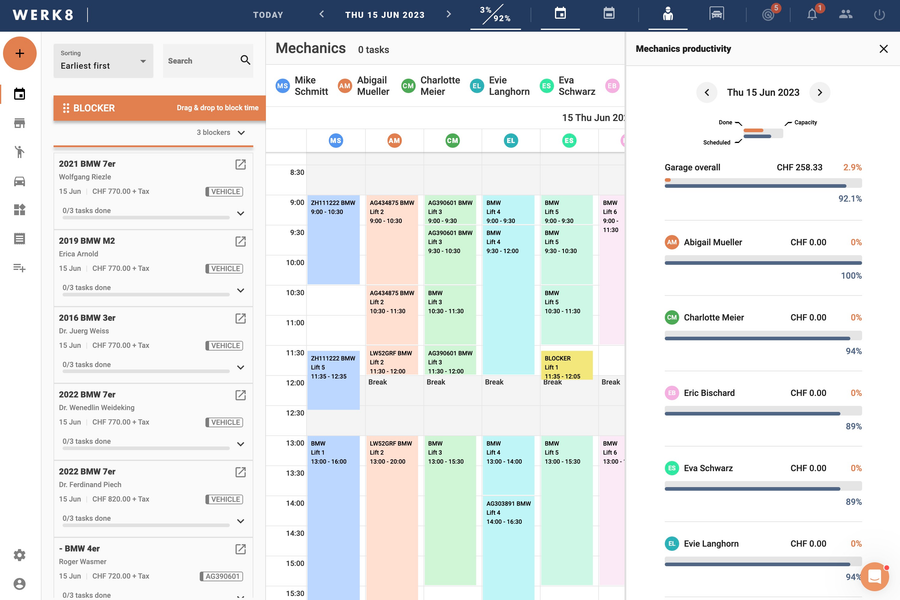Open the chat support bubble

874,577
